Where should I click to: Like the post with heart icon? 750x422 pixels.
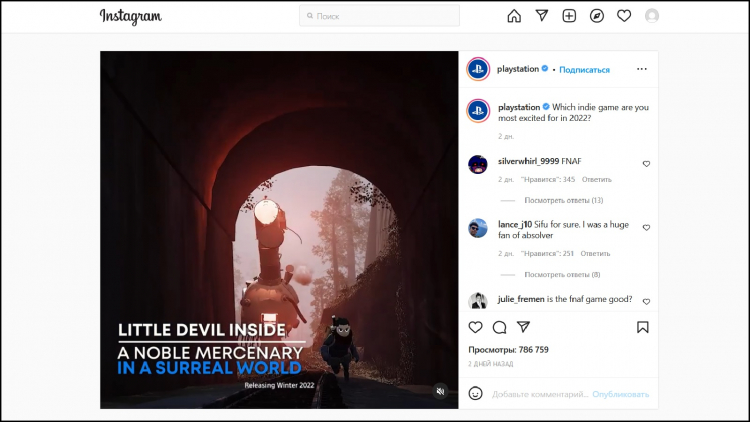tap(476, 327)
